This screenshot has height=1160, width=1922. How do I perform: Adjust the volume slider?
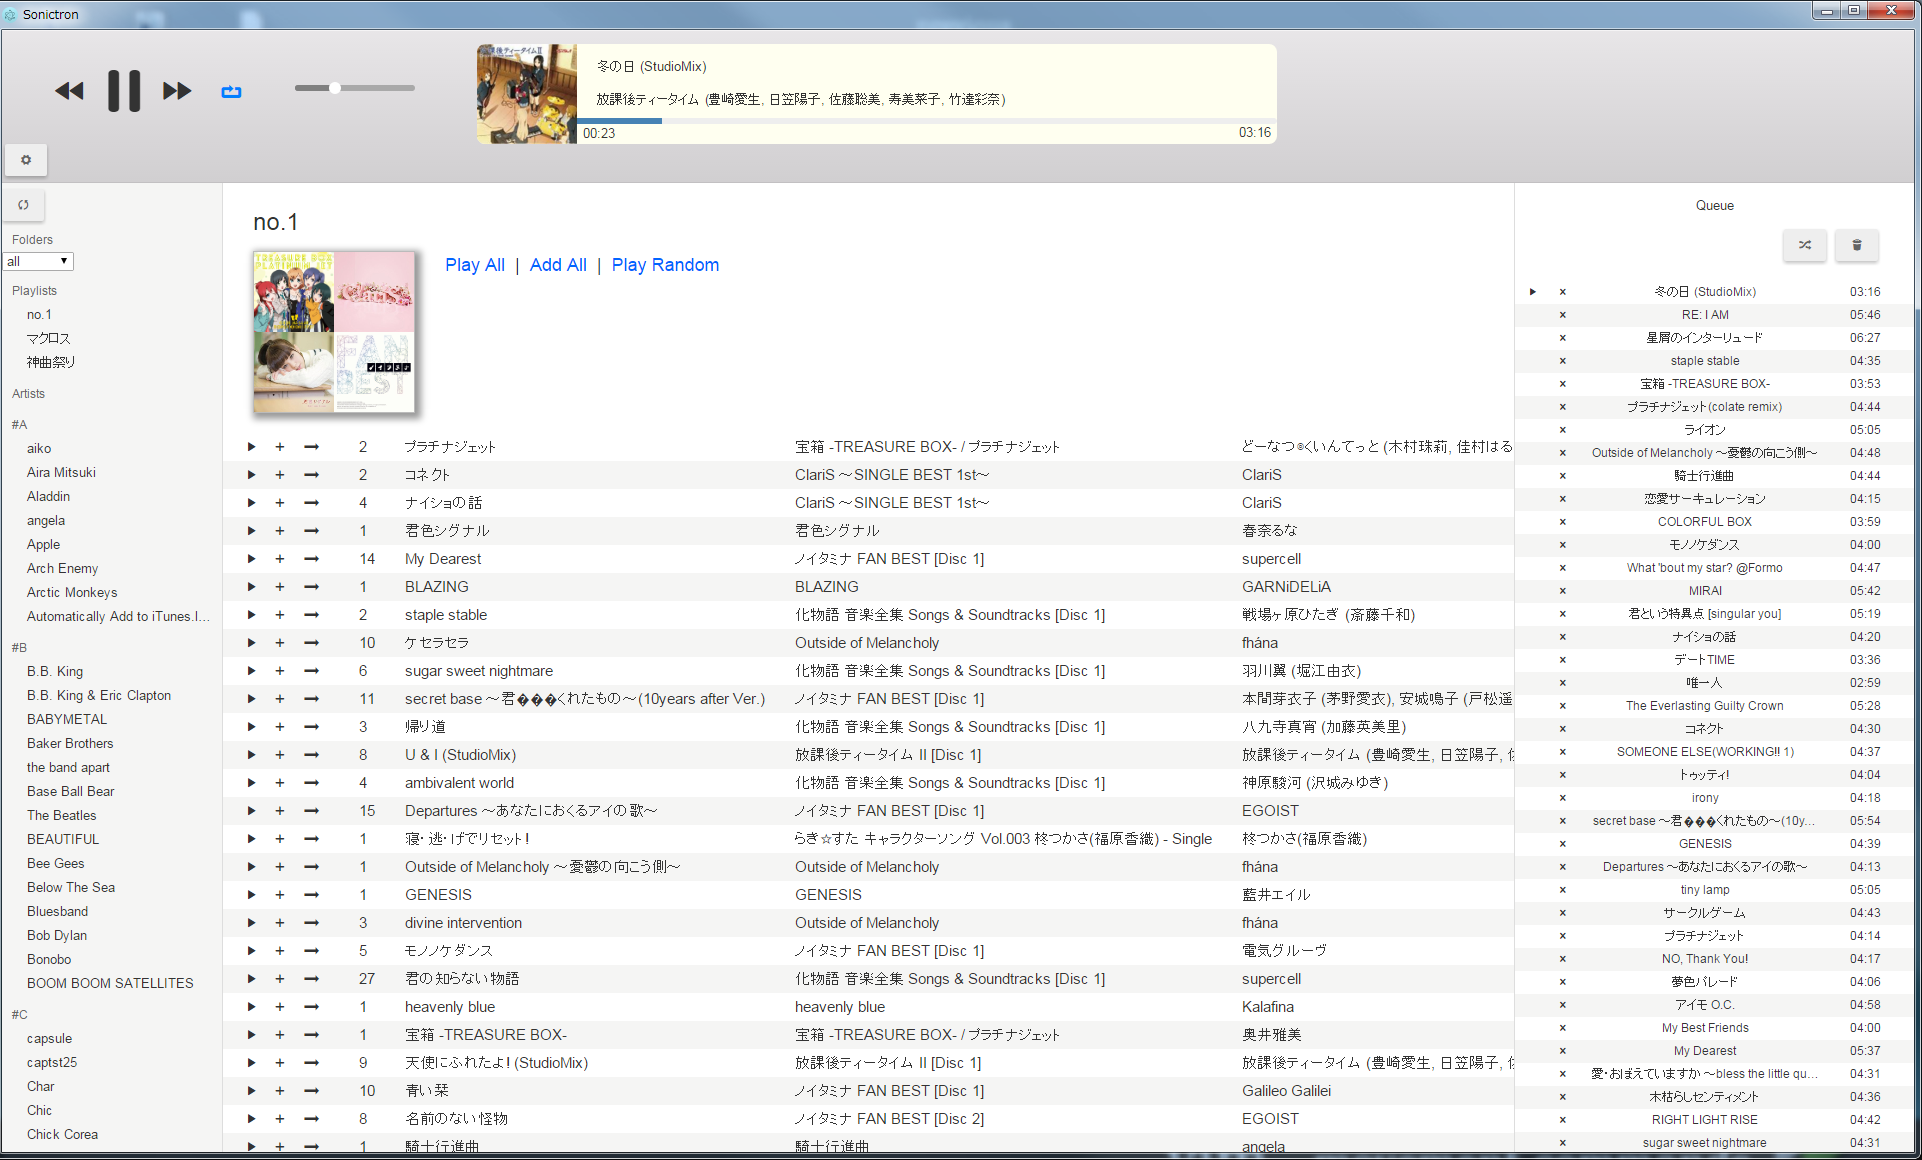[336, 88]
